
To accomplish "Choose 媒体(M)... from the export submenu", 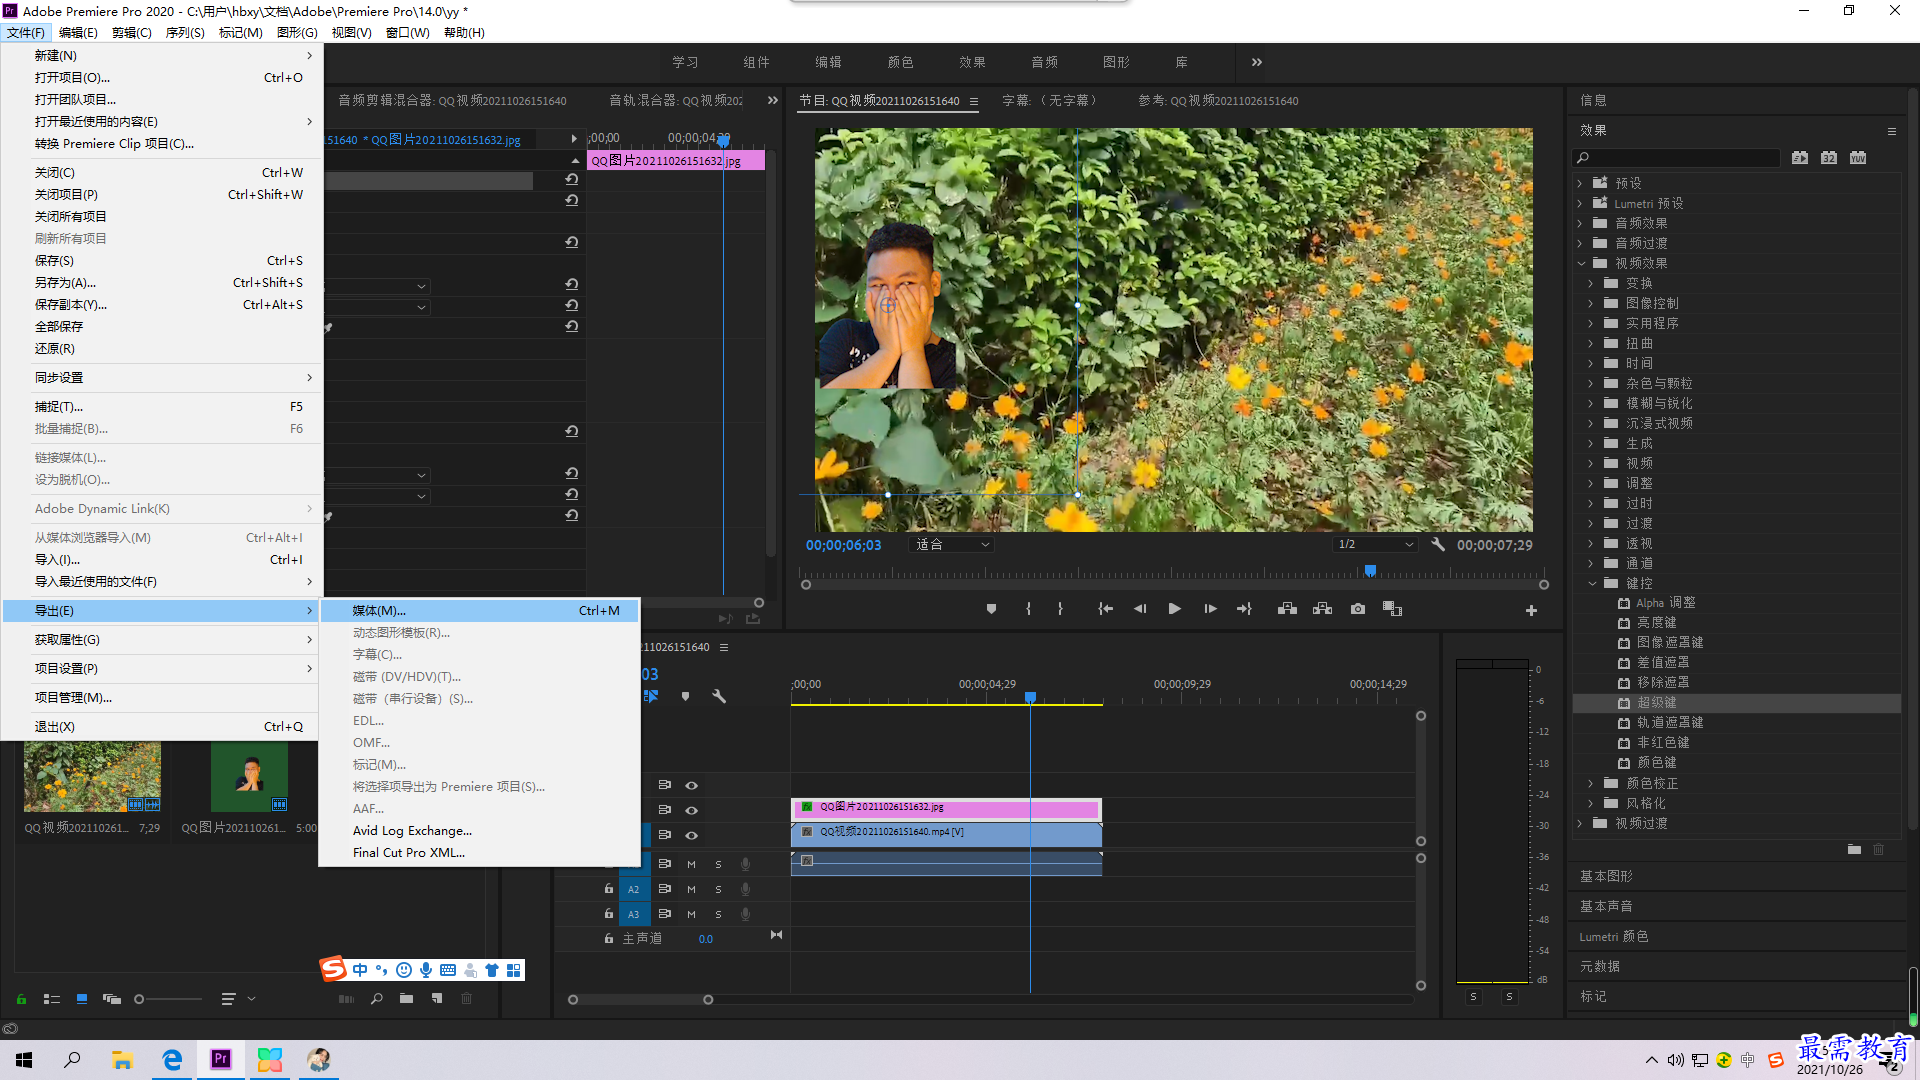I will tap(479, 610).
